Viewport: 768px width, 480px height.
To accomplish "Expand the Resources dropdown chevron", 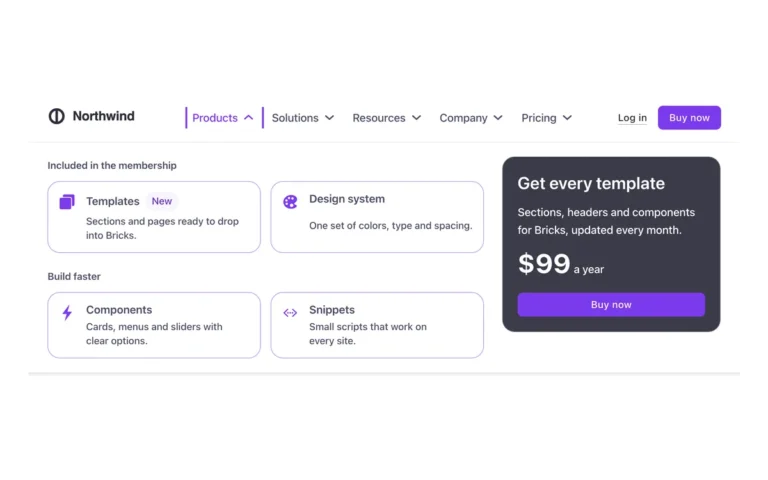I will (416, 118).
